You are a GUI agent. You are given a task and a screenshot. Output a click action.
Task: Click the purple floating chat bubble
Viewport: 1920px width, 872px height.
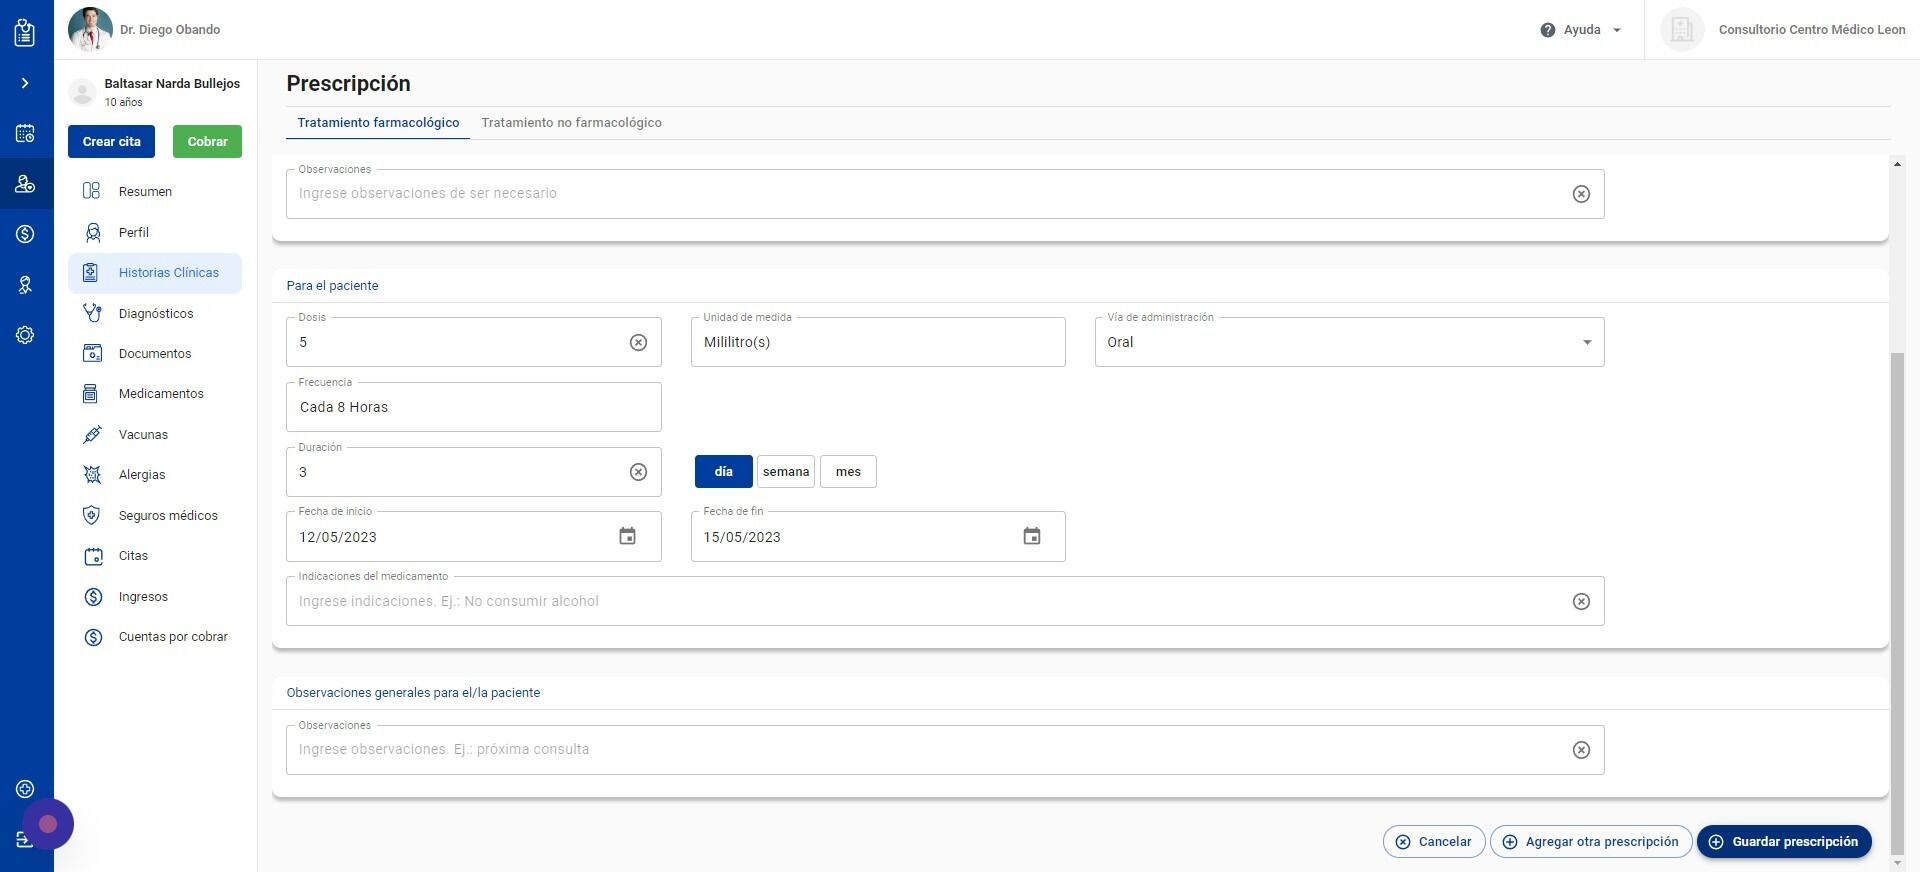(48, 824)
